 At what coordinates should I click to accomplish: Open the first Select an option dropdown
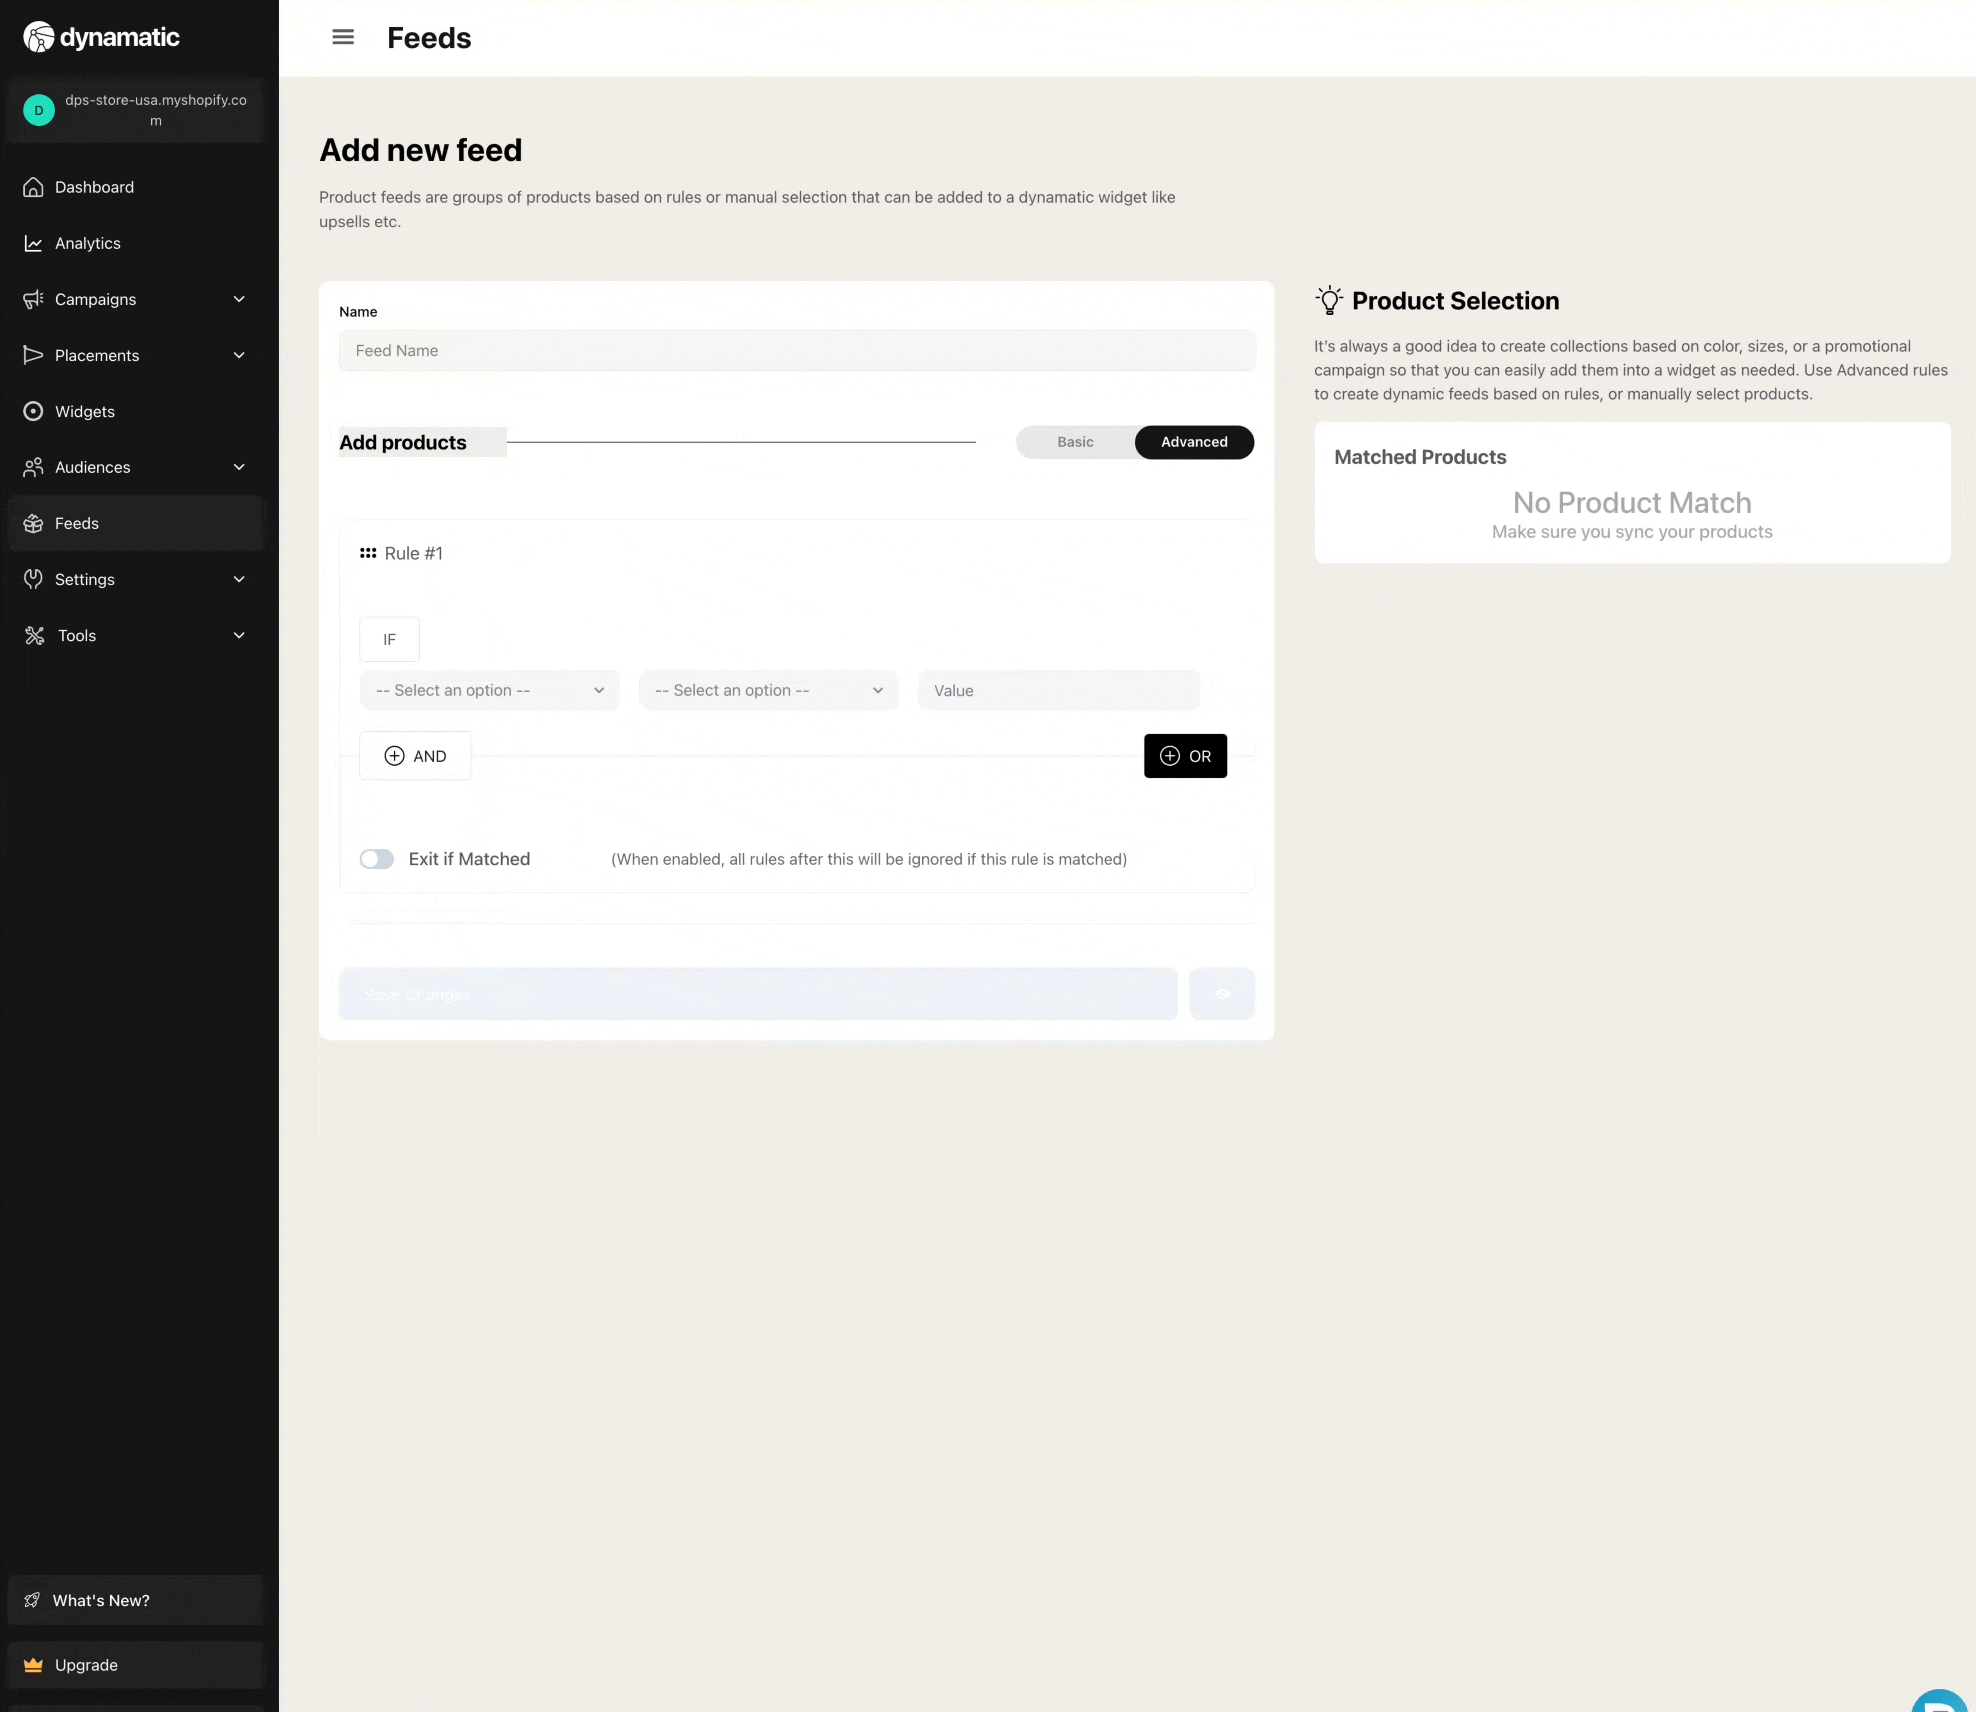(x=489, y=690)
